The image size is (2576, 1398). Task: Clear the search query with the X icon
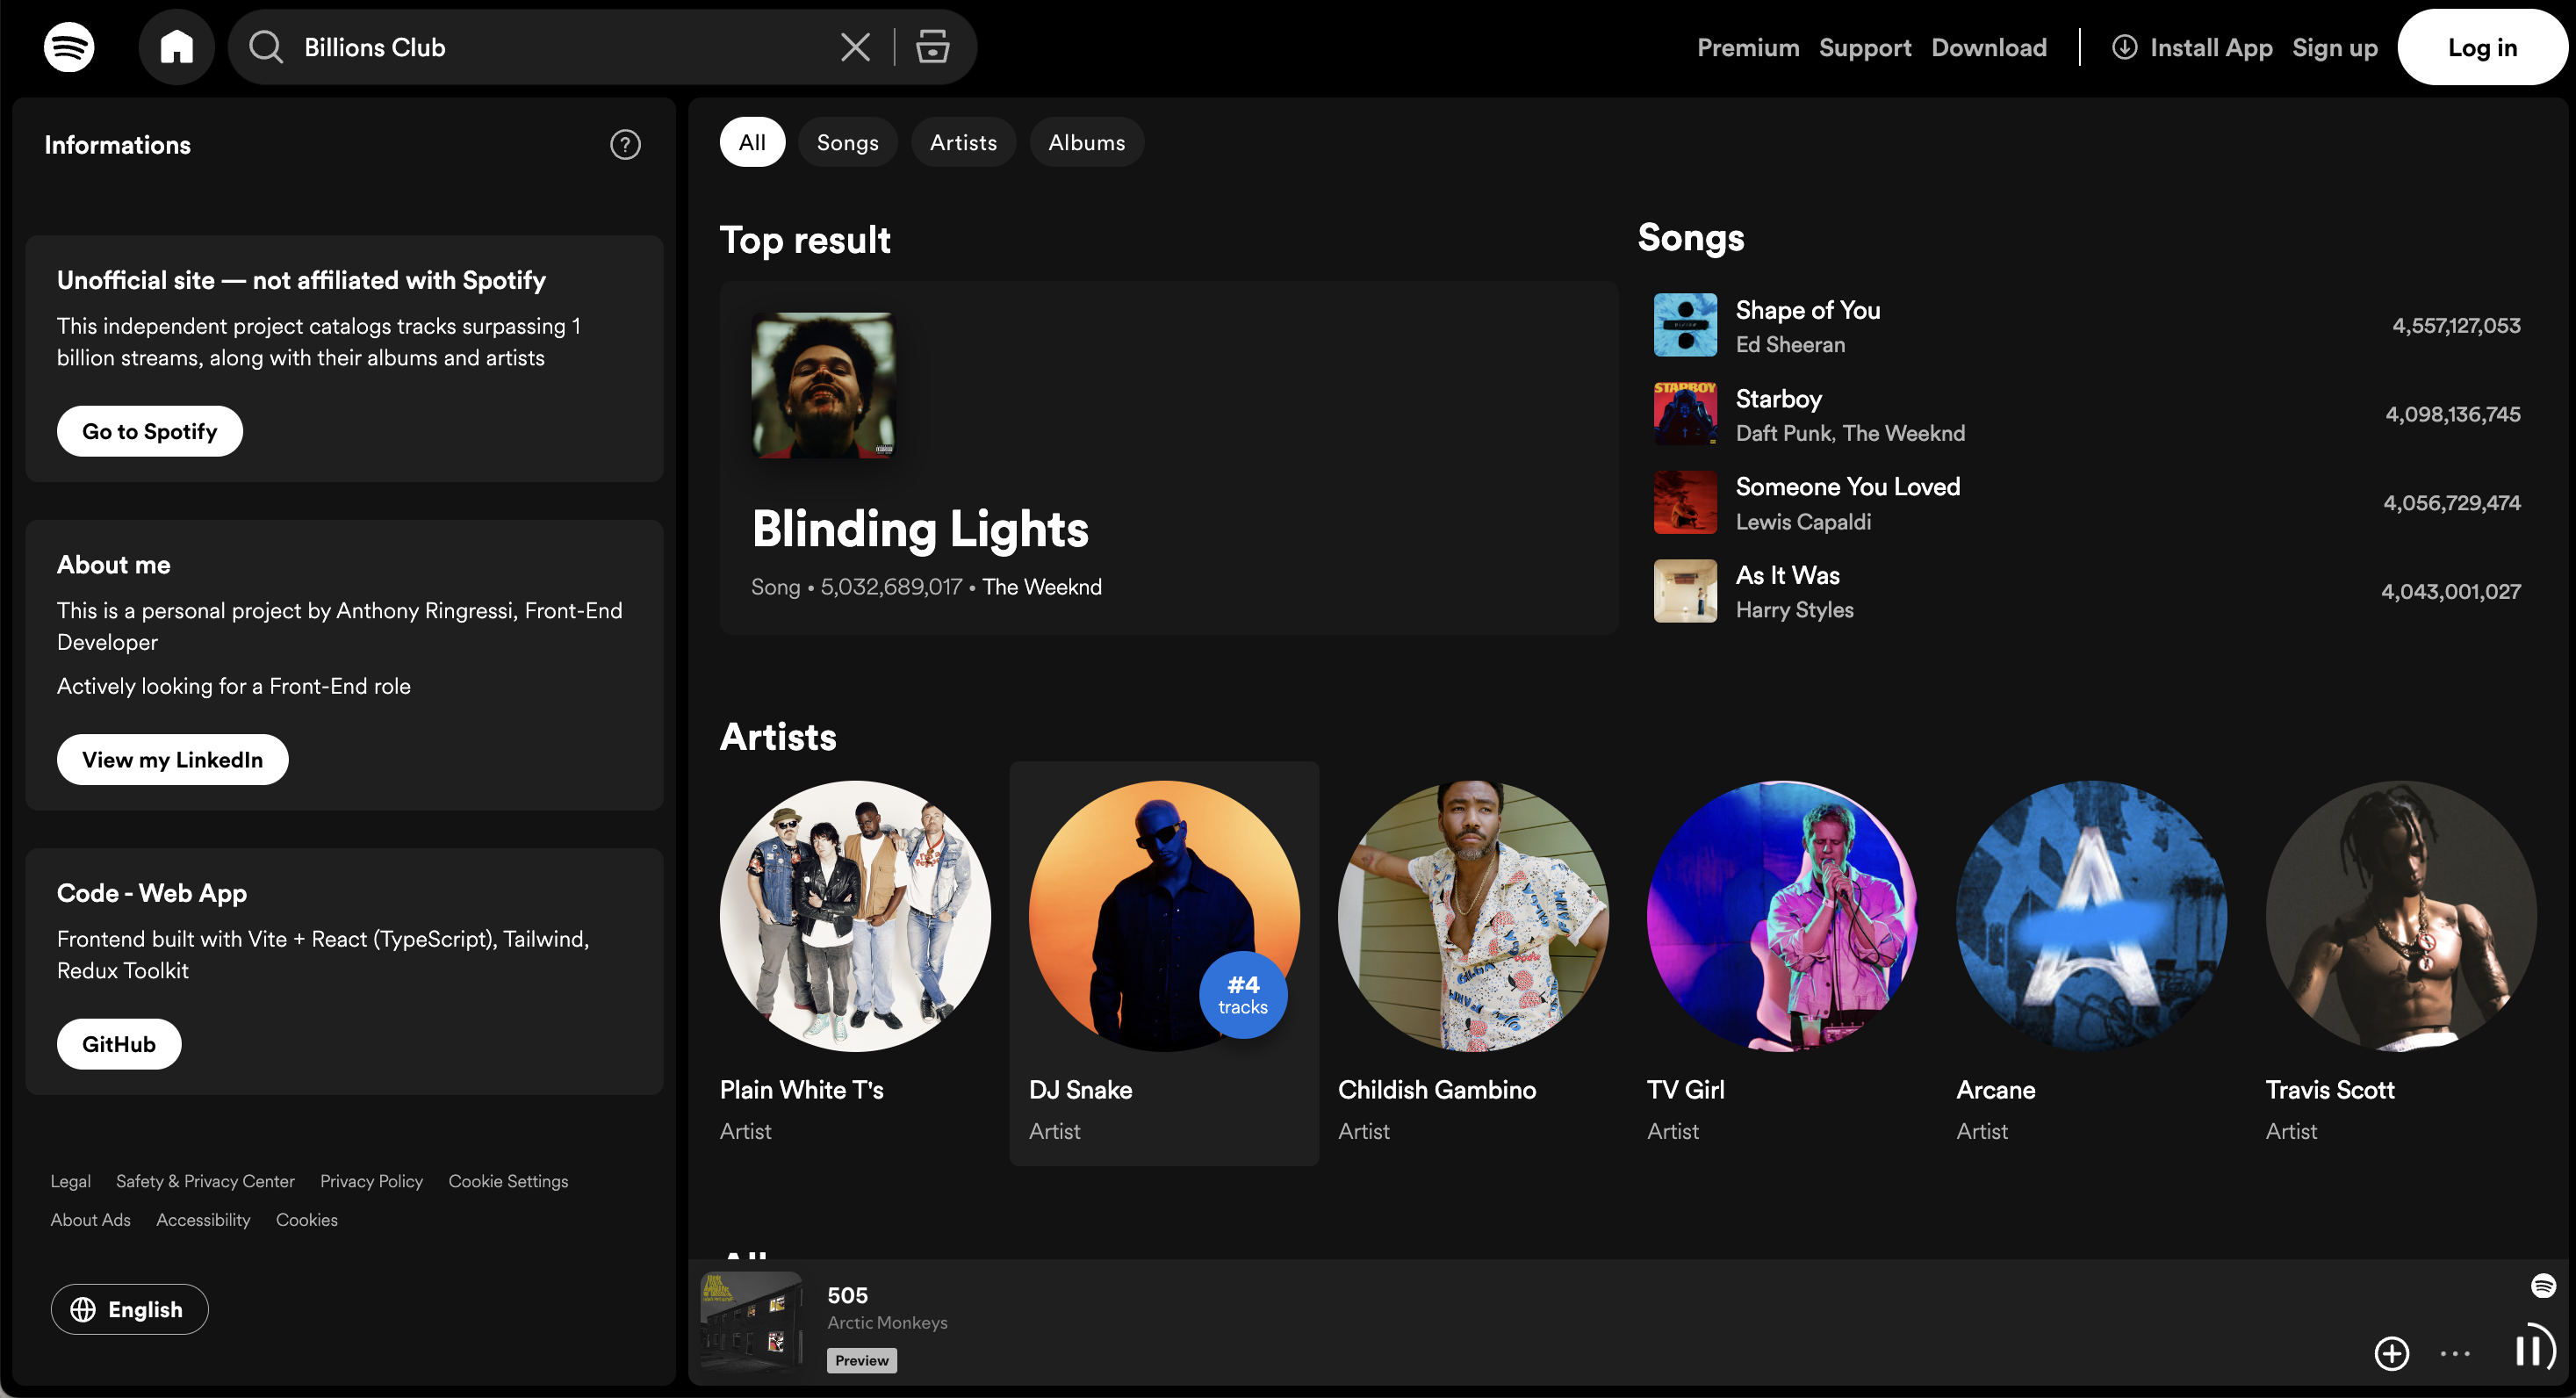[855, 46]
